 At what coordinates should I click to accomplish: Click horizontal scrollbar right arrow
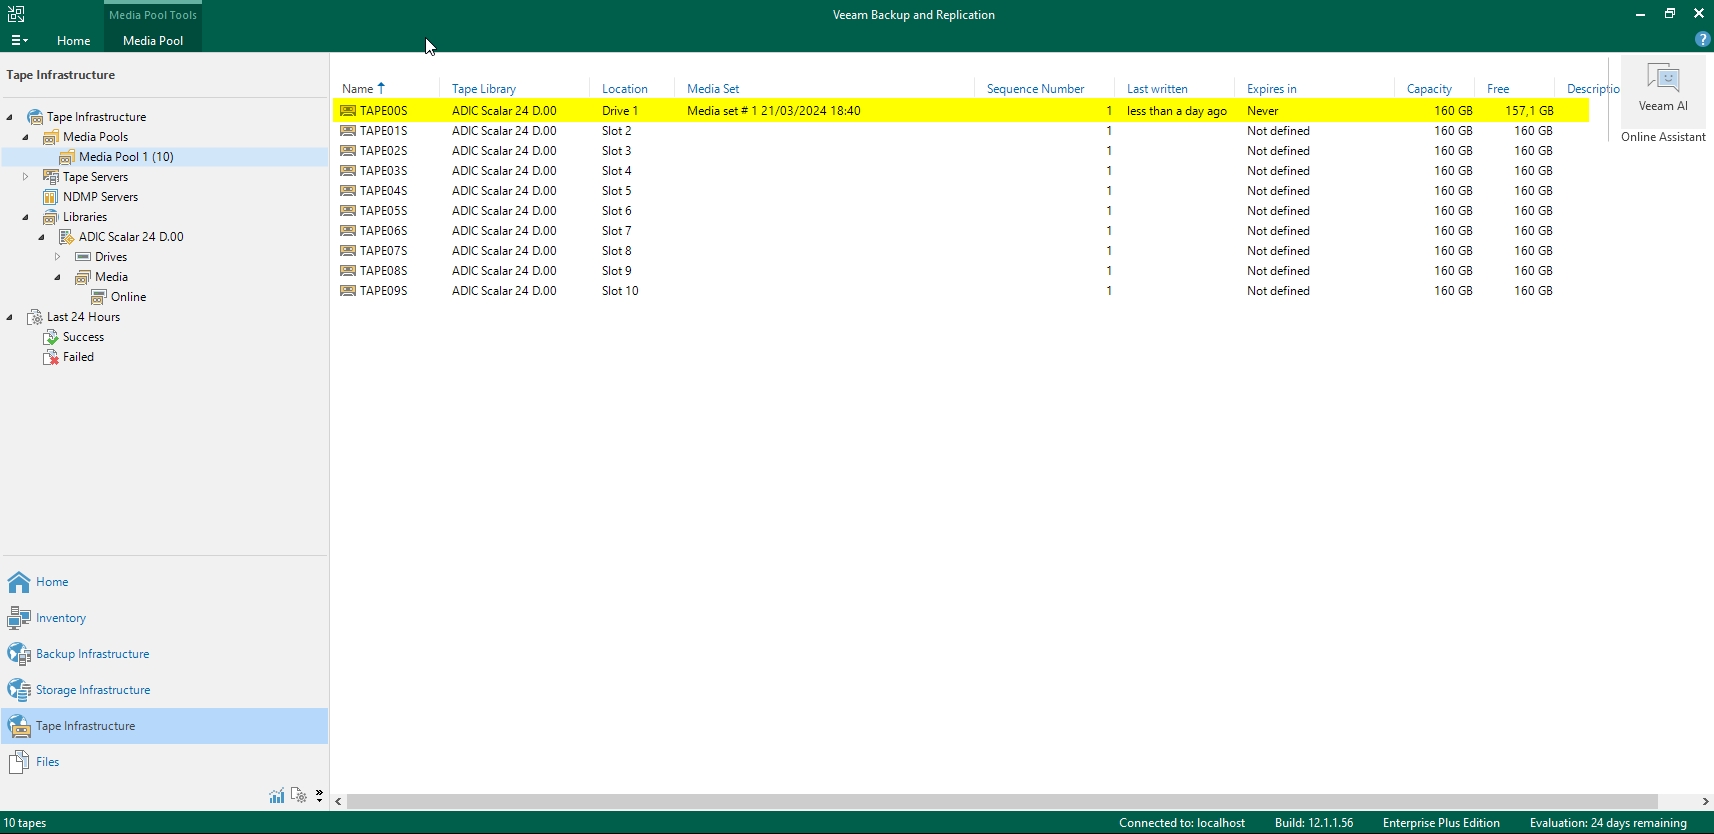[1705, 802]
